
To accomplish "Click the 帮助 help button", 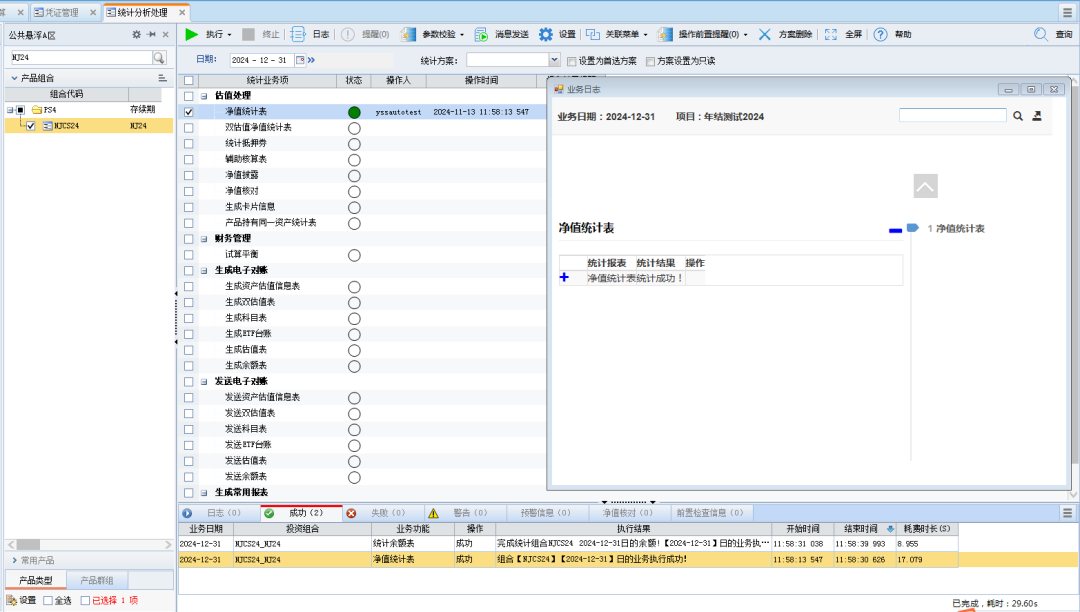I will (x=881, y=34).
